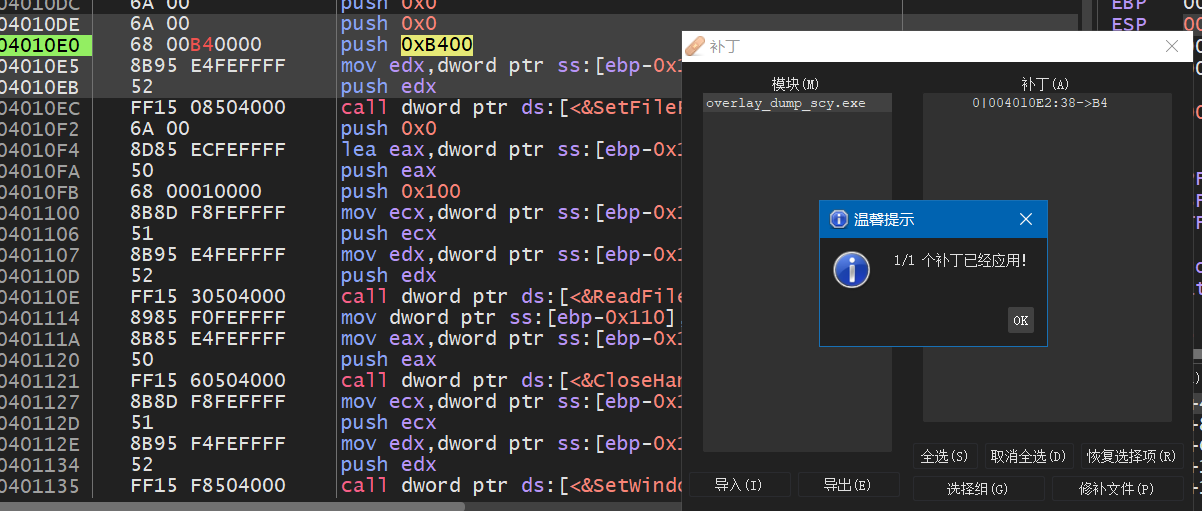Click address 040110E in disassembly
1202x511 pixels.
coord(40,296)
